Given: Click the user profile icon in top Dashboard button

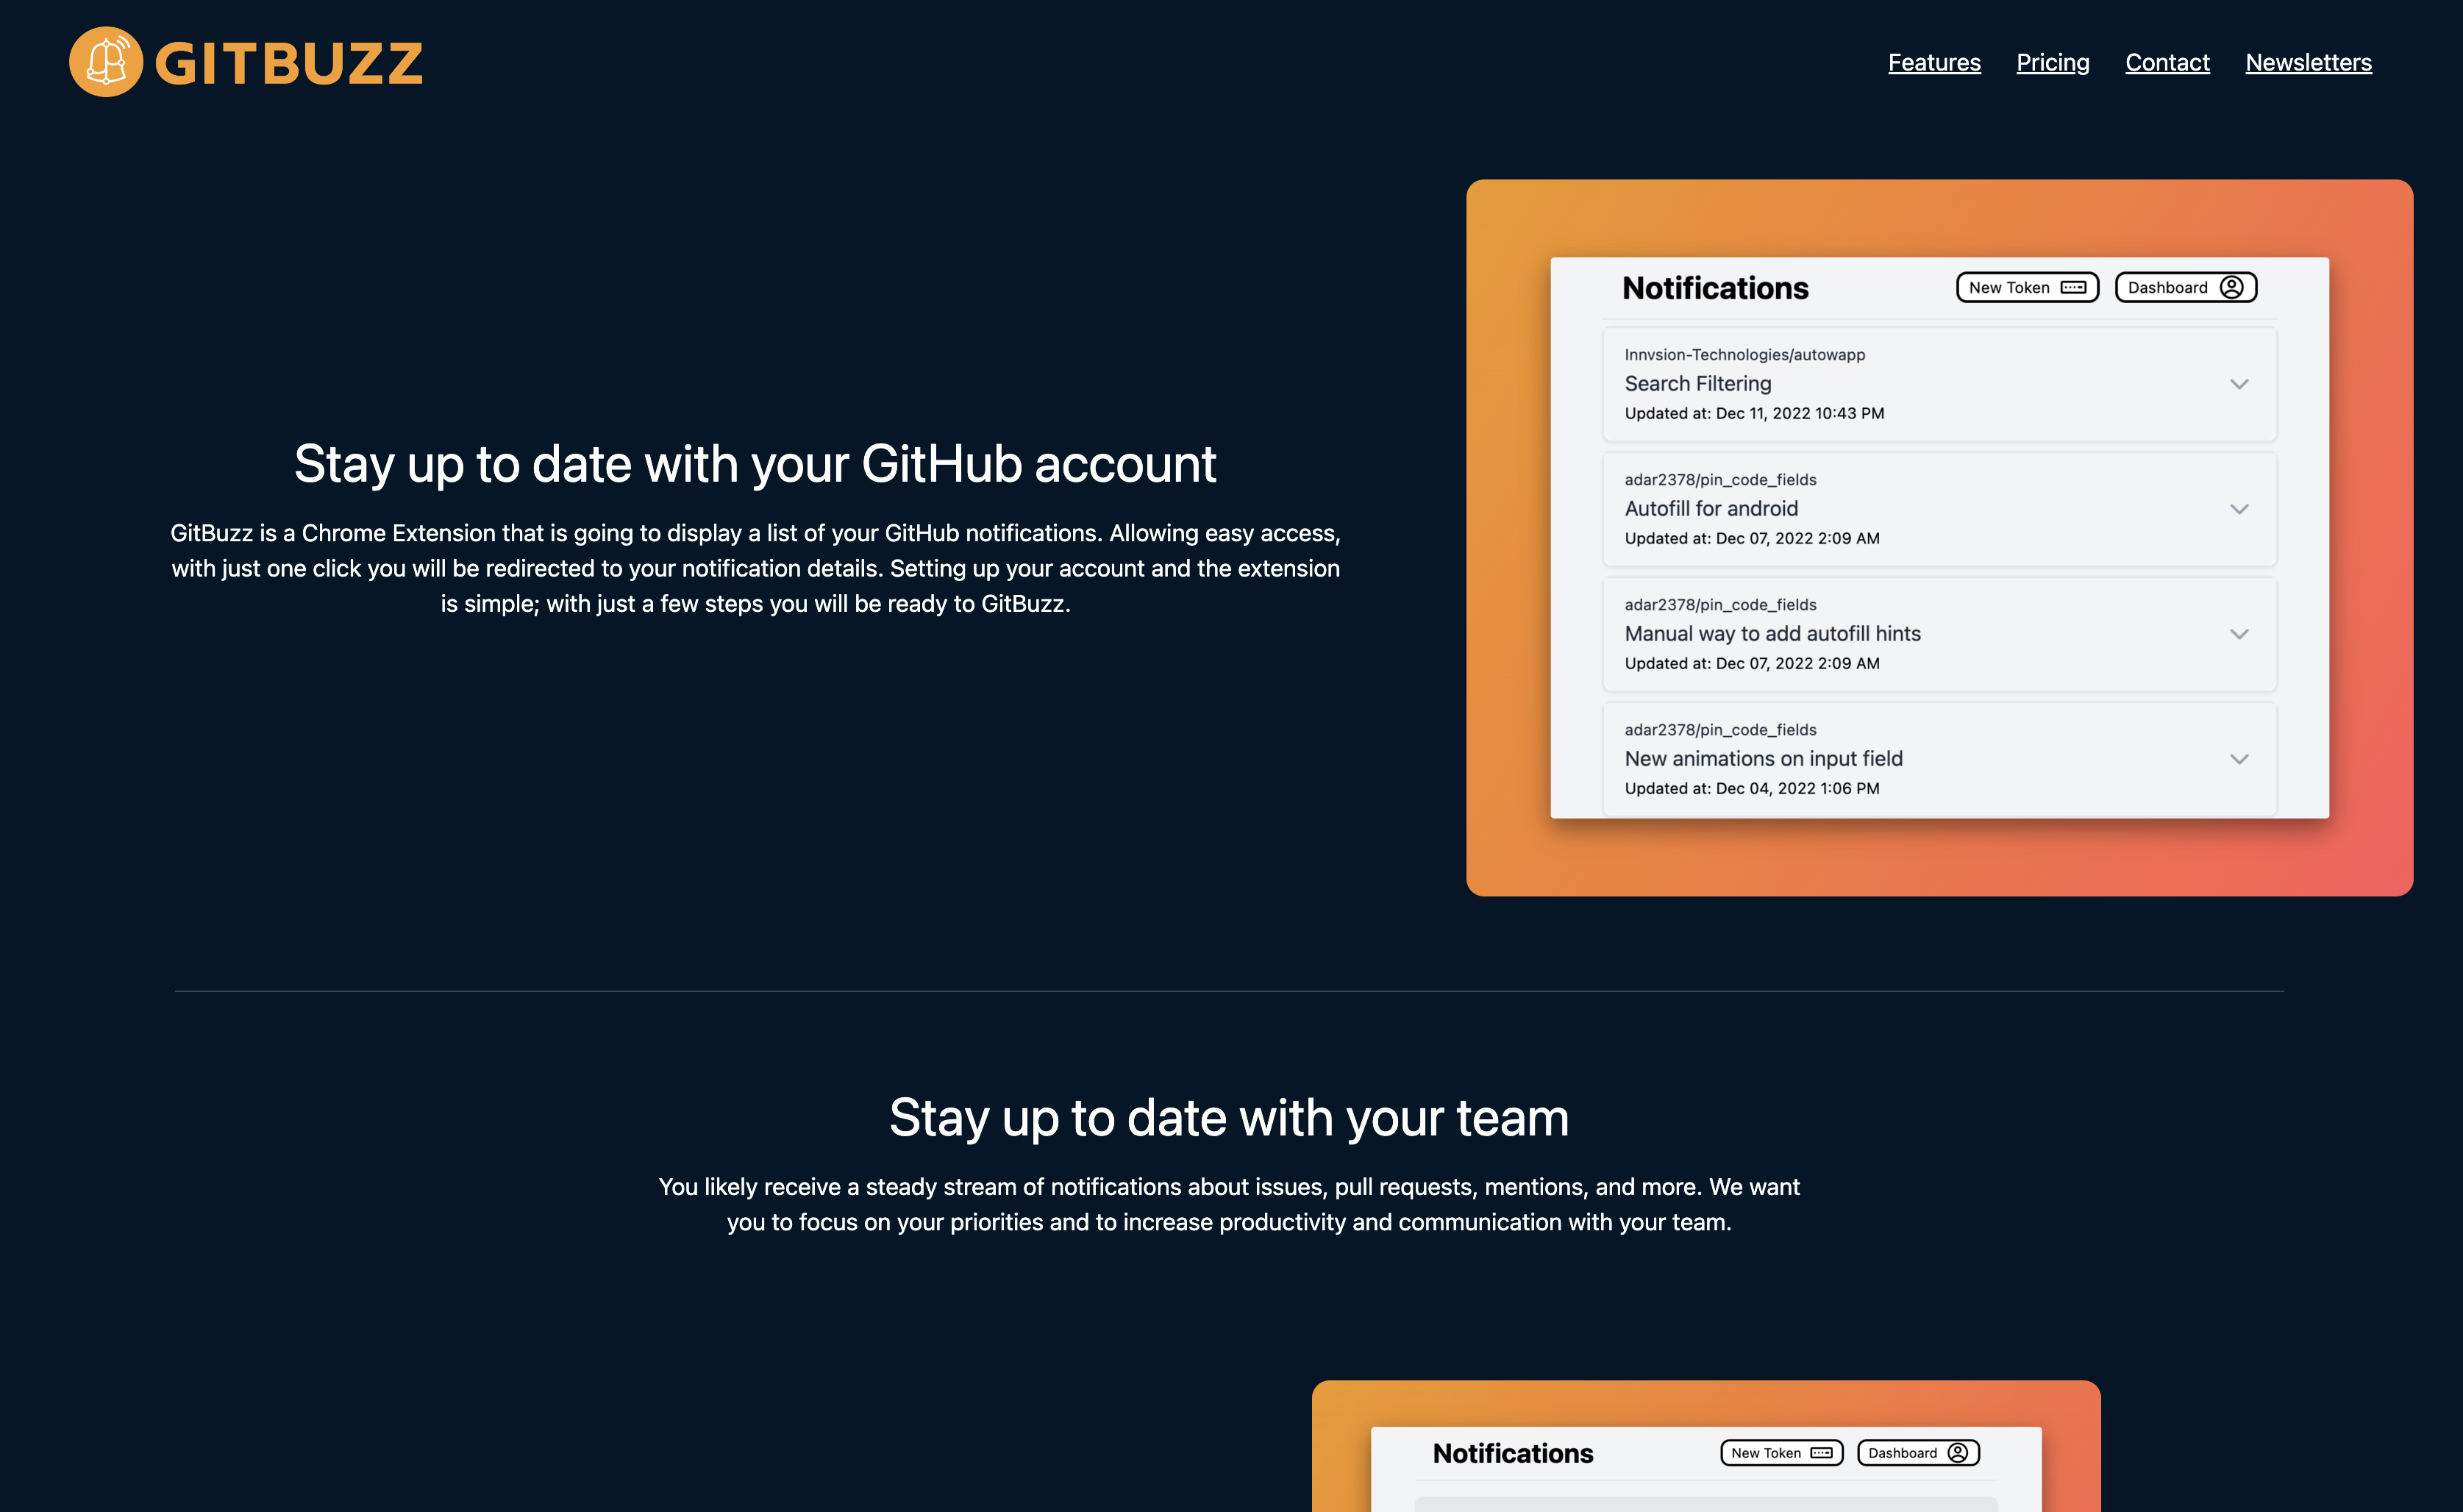Looking at the screenshot, I should pos(2231,288).
